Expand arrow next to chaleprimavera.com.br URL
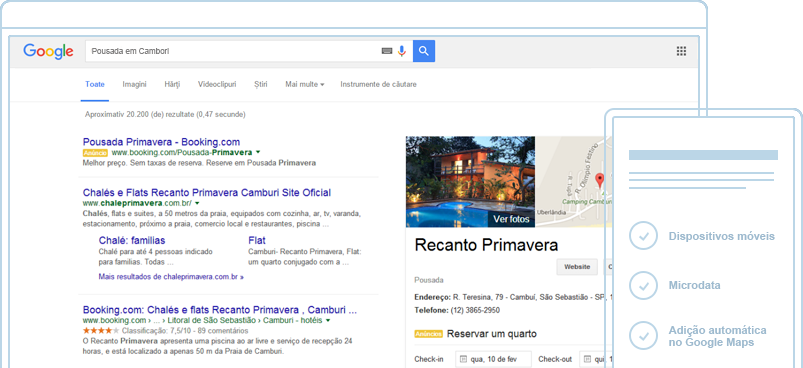 (x=197, y=203)
